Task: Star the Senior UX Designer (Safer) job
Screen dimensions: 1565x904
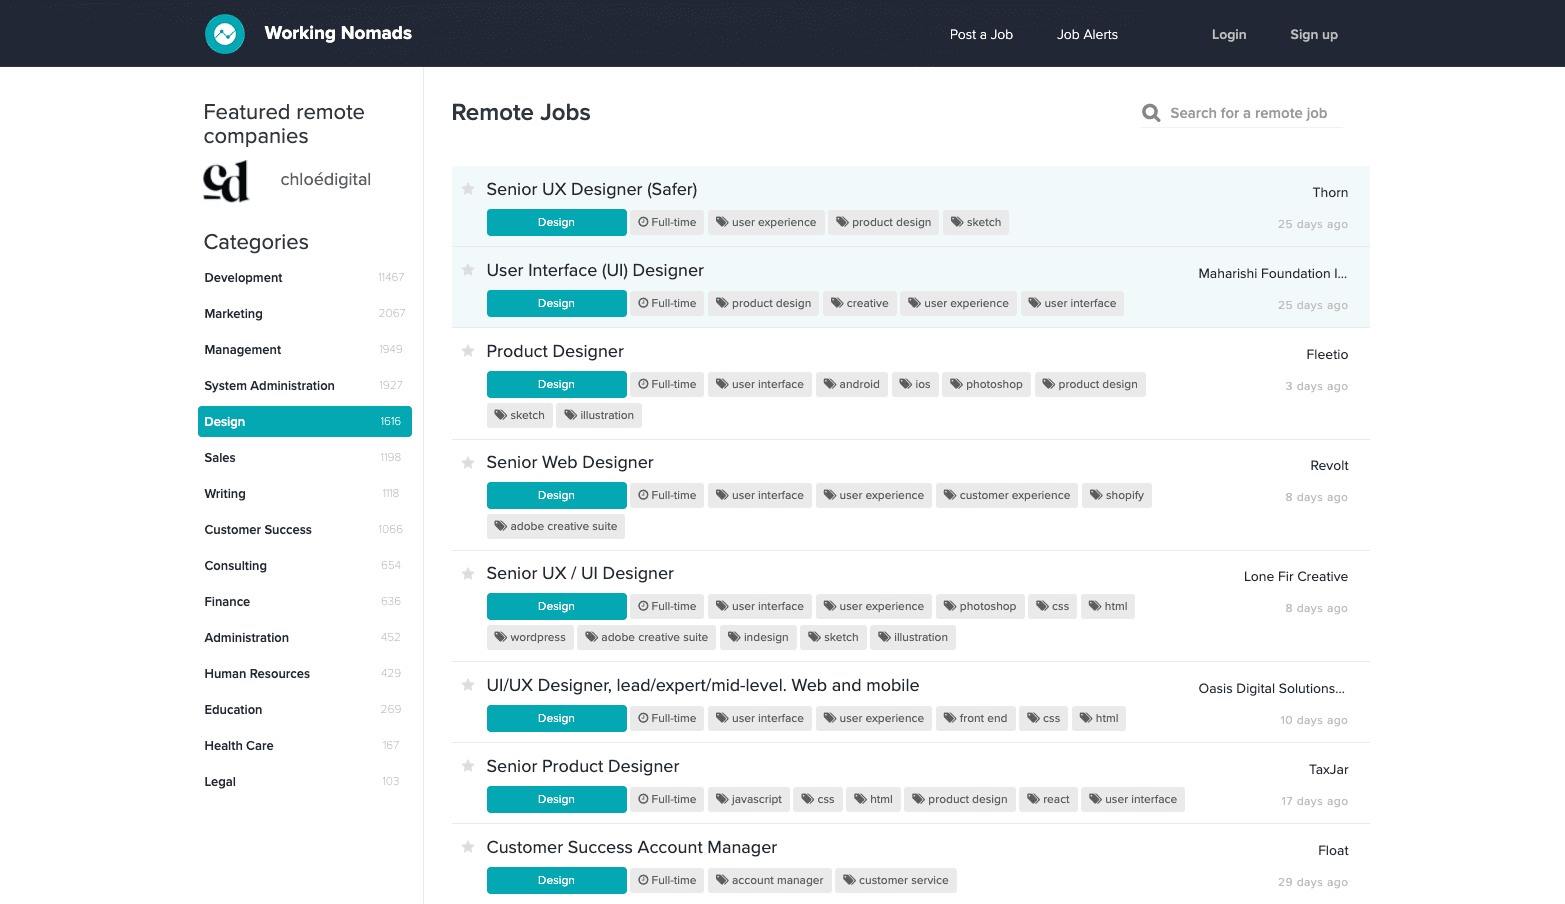Action: [x=468, y=188]
